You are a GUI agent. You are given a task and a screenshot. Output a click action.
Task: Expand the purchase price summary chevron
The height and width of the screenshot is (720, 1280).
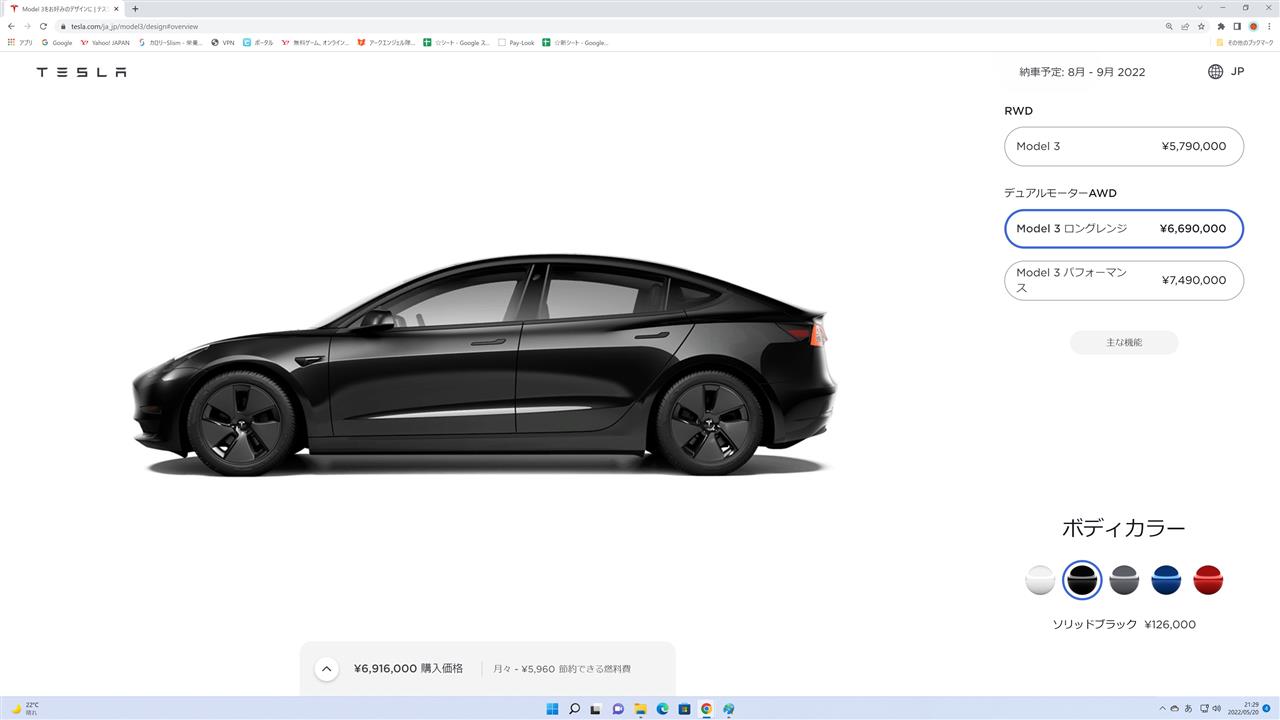pyautogui.click(x=326, y=669)
